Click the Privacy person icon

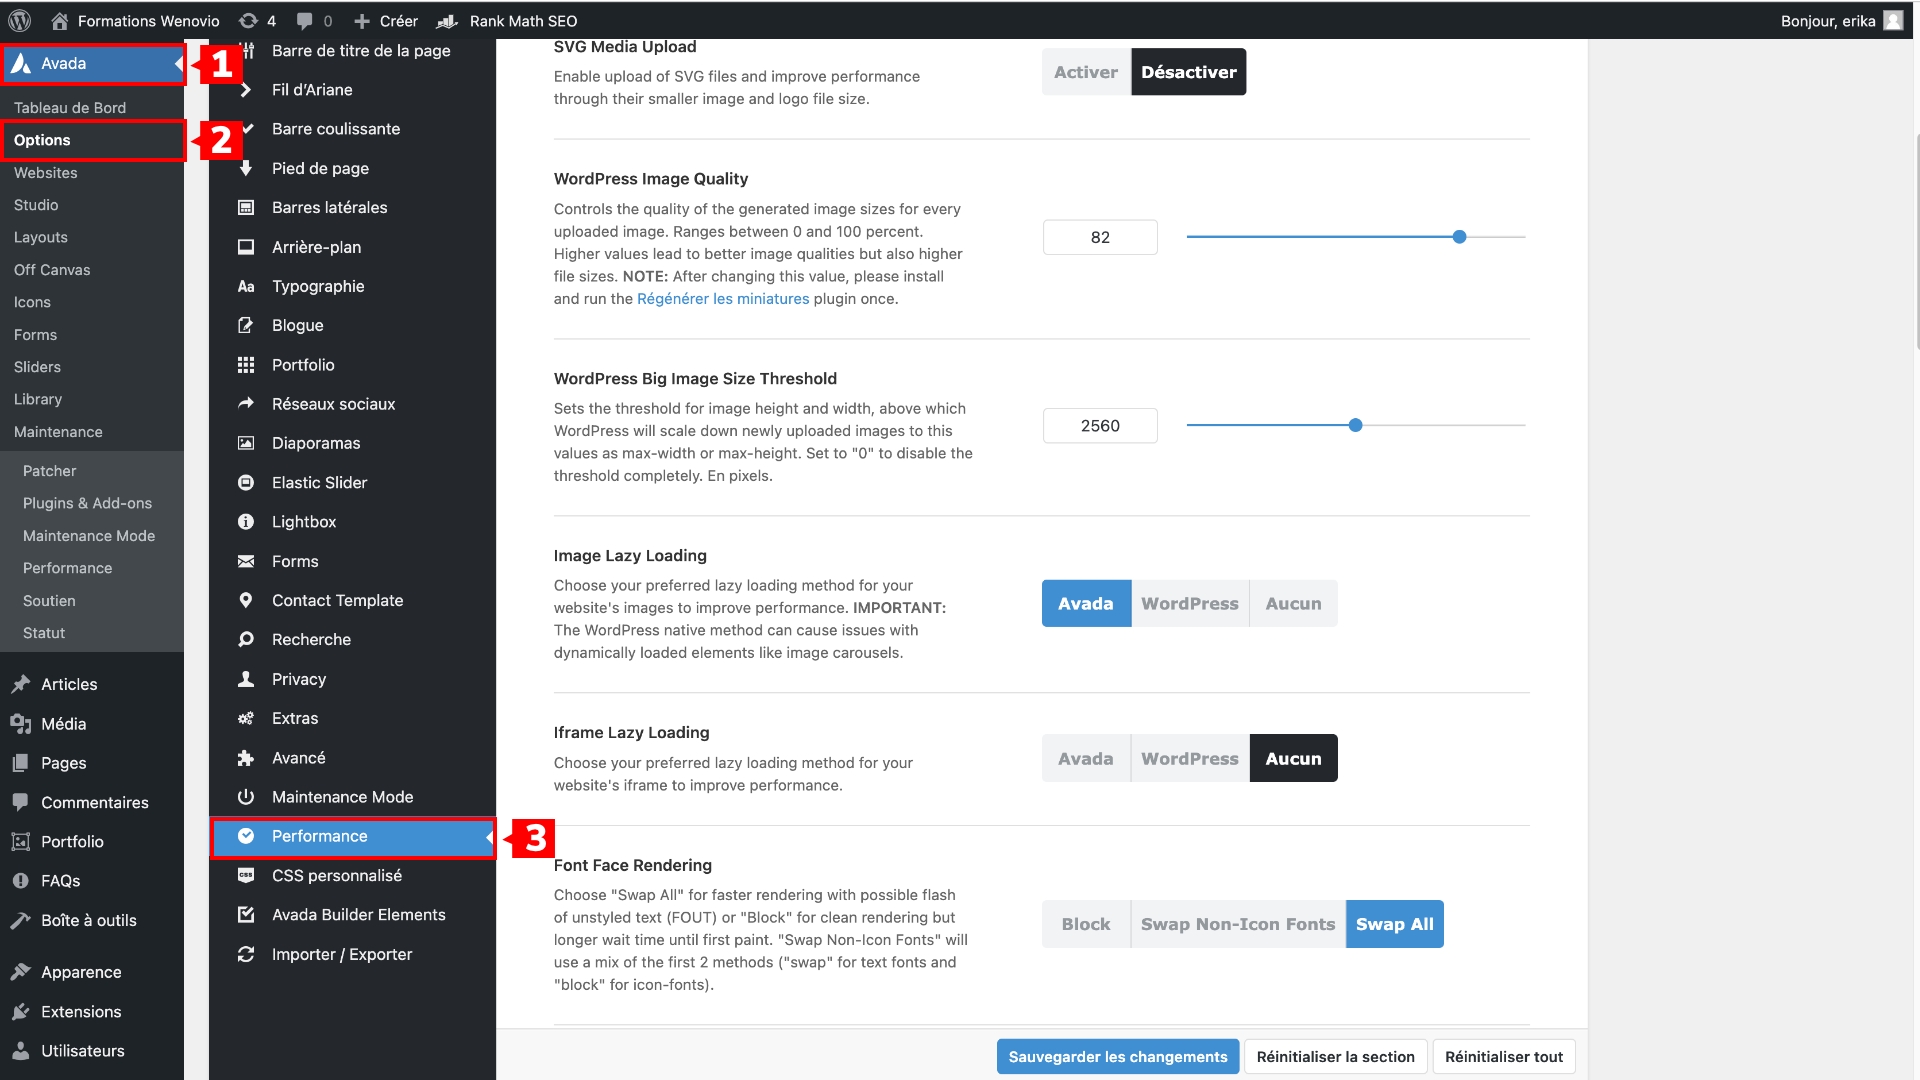point(246,679)
